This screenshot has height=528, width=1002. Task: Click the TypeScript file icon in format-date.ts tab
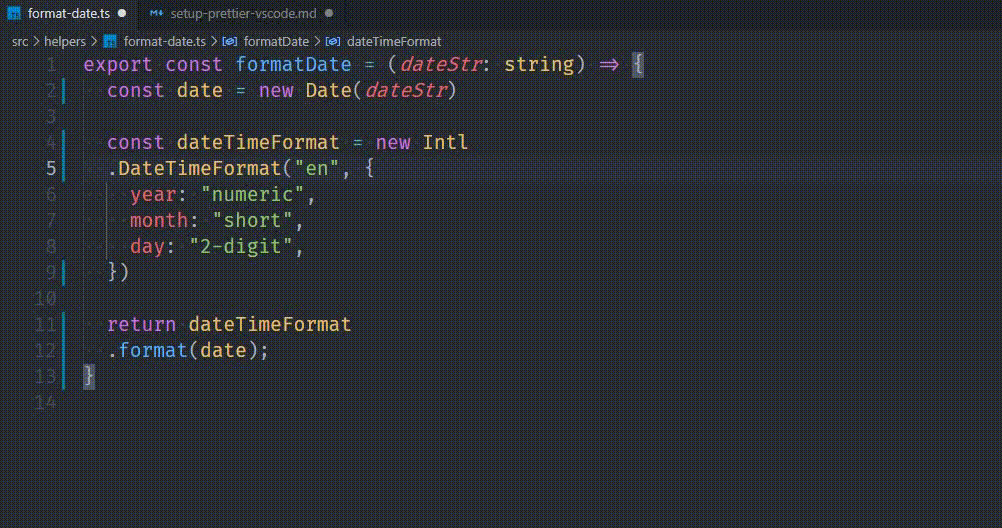14,14
